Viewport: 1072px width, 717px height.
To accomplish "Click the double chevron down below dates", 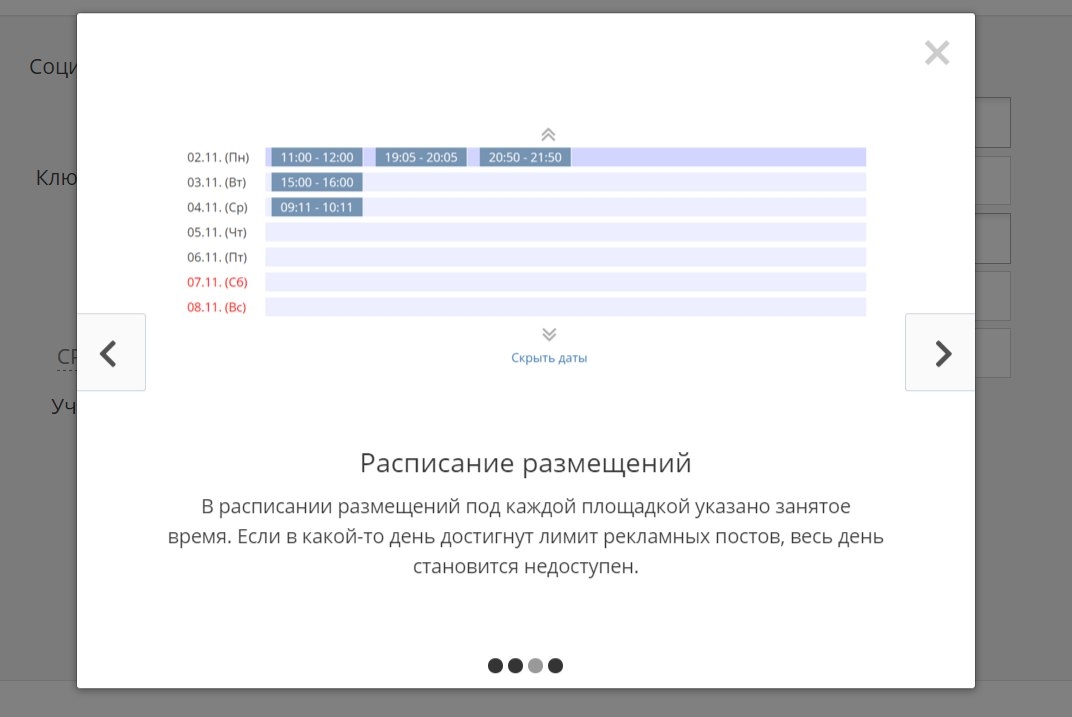I will pyautogui.click(x=549, y=334).
